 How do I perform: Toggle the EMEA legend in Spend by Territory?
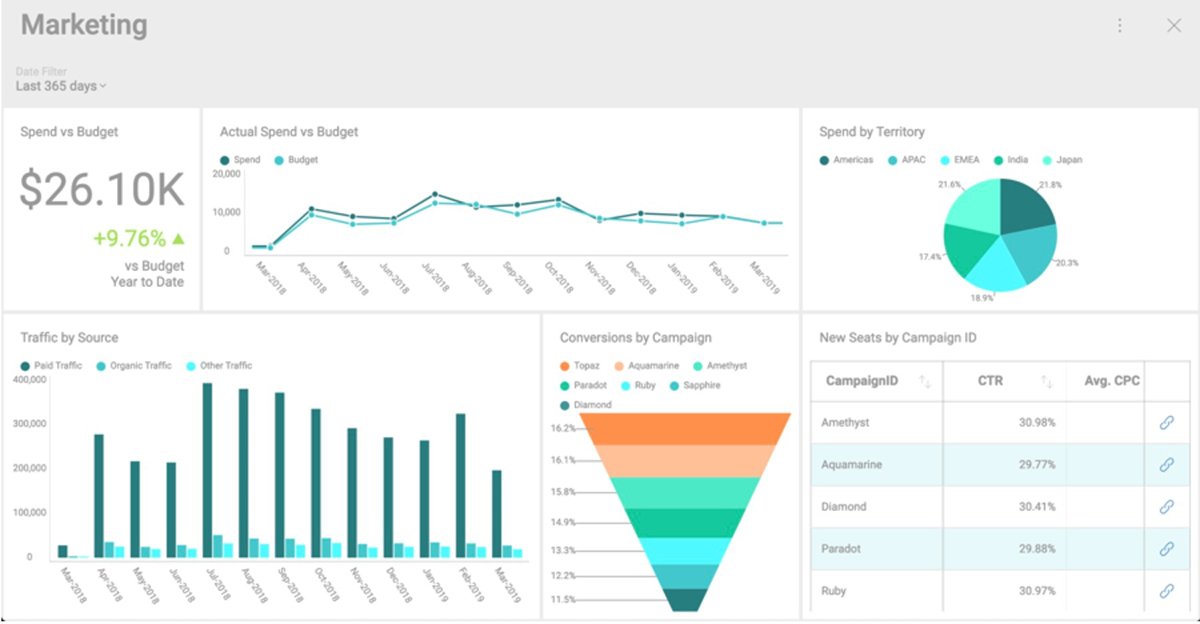(956, 159)
